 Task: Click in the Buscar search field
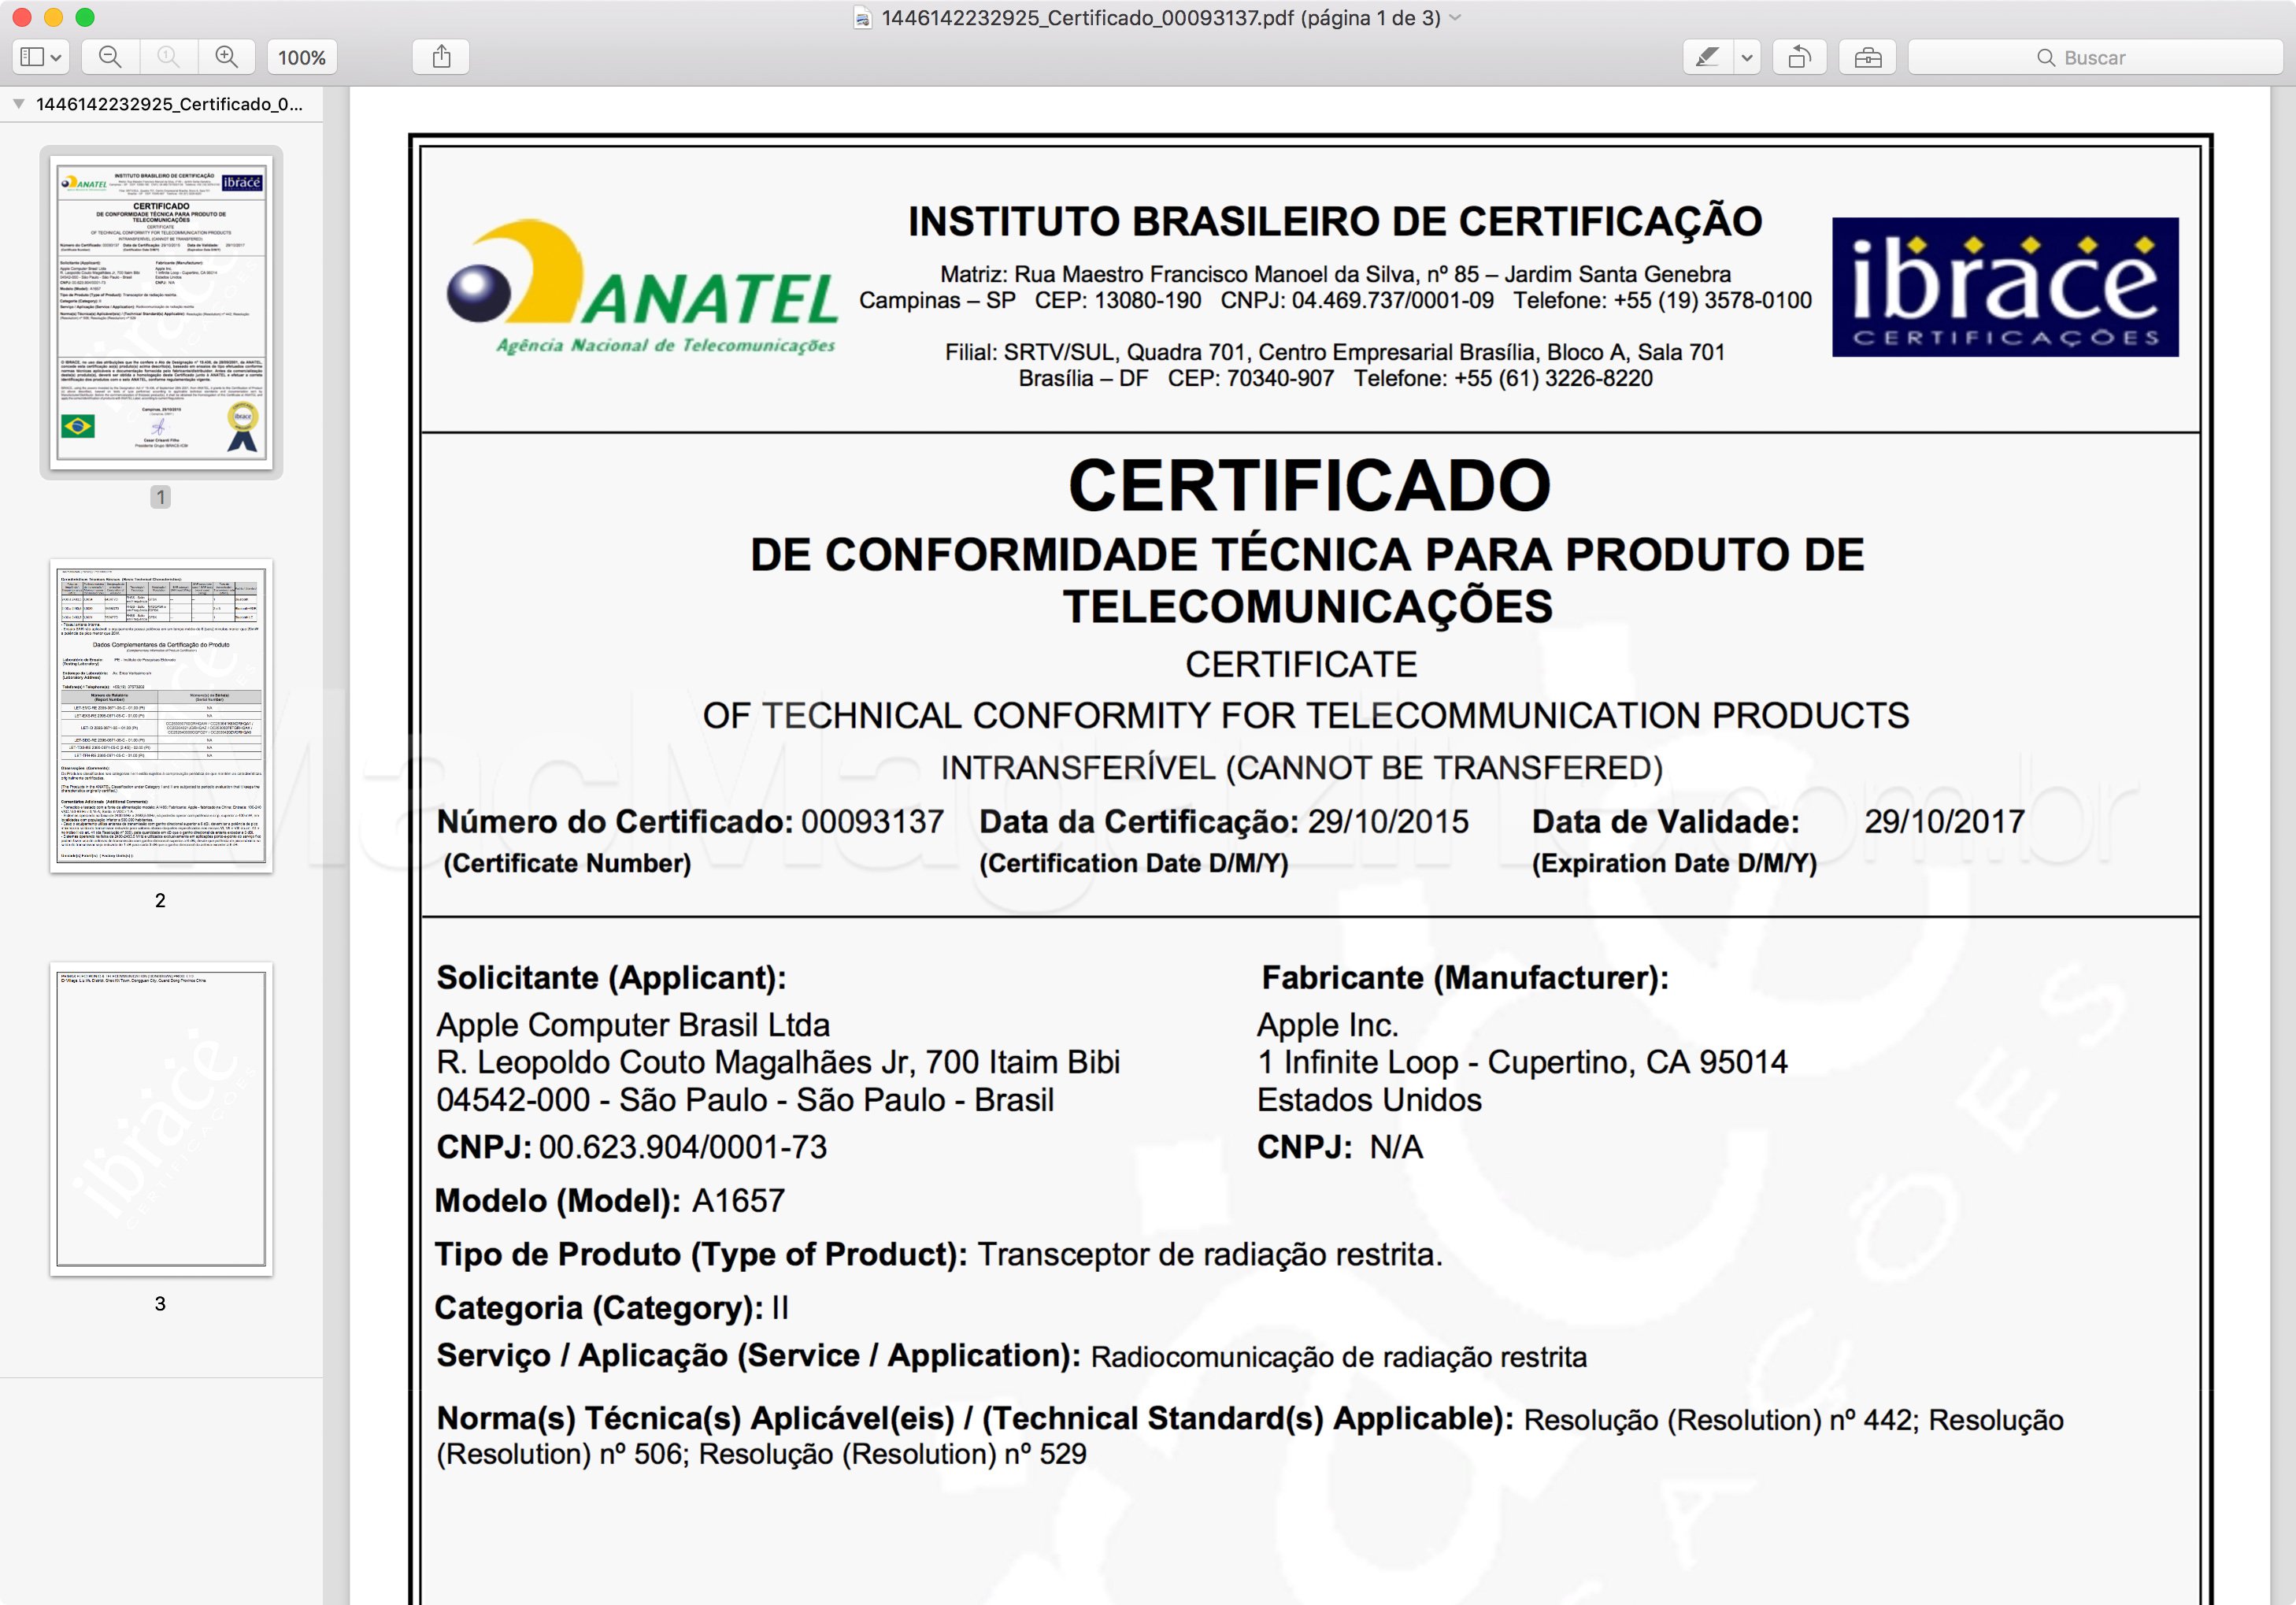pos(2095,57)
